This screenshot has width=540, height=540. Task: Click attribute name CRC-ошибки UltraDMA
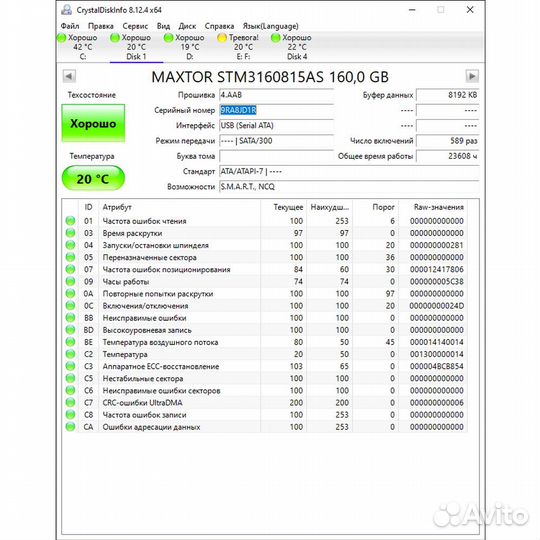click(143, 403)
